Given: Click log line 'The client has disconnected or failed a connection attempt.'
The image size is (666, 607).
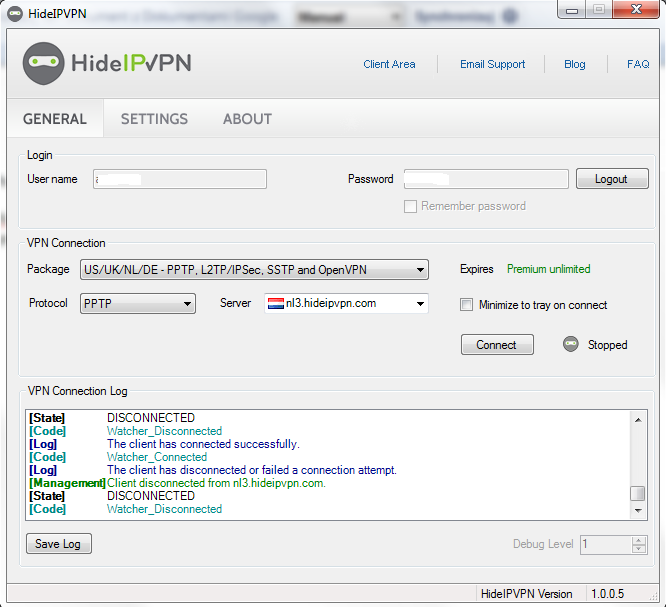Looking at the screenshot, I should (x=252, y=470).
